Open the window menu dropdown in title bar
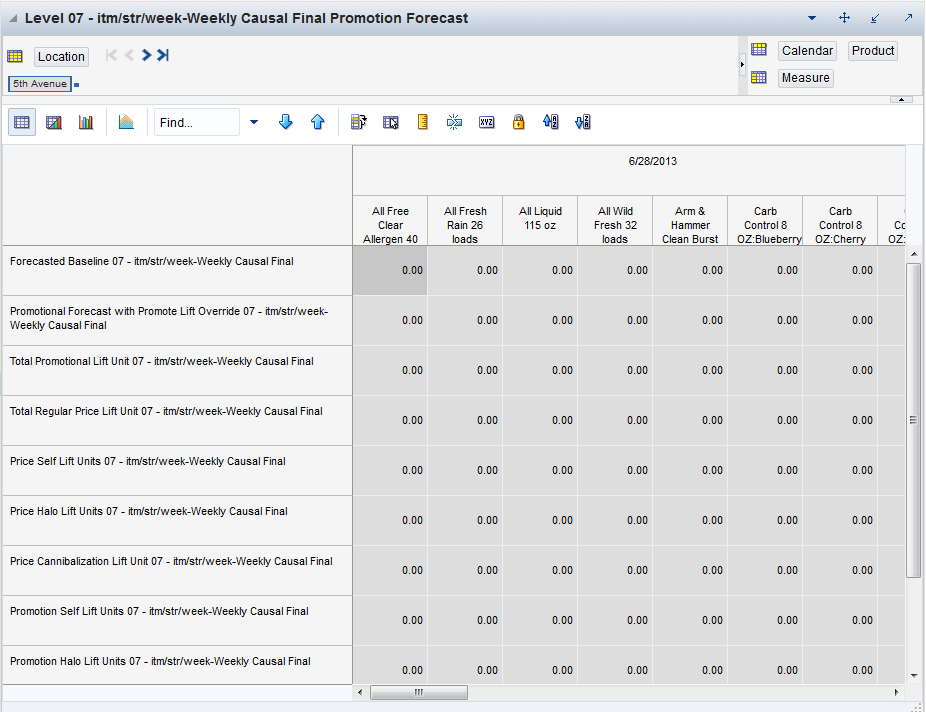Image resolution: width=926 pixels, height=712 pixels. pos(812,18)
